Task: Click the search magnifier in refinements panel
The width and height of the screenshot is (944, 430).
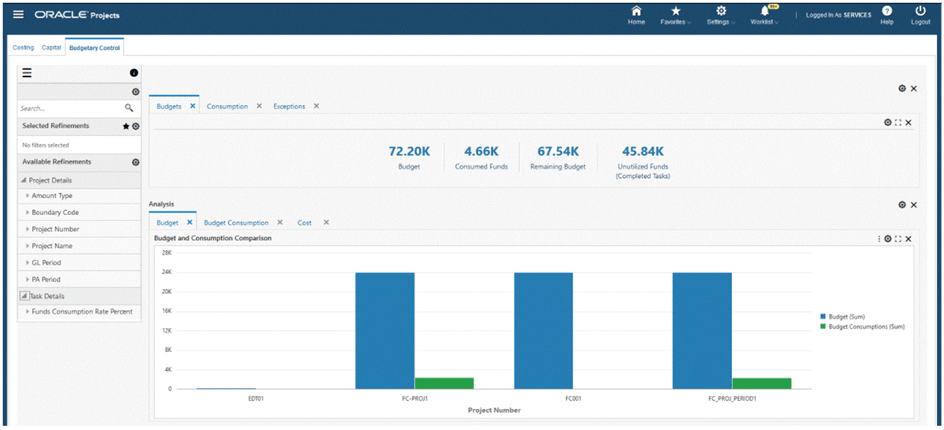Action: [129, 108]
